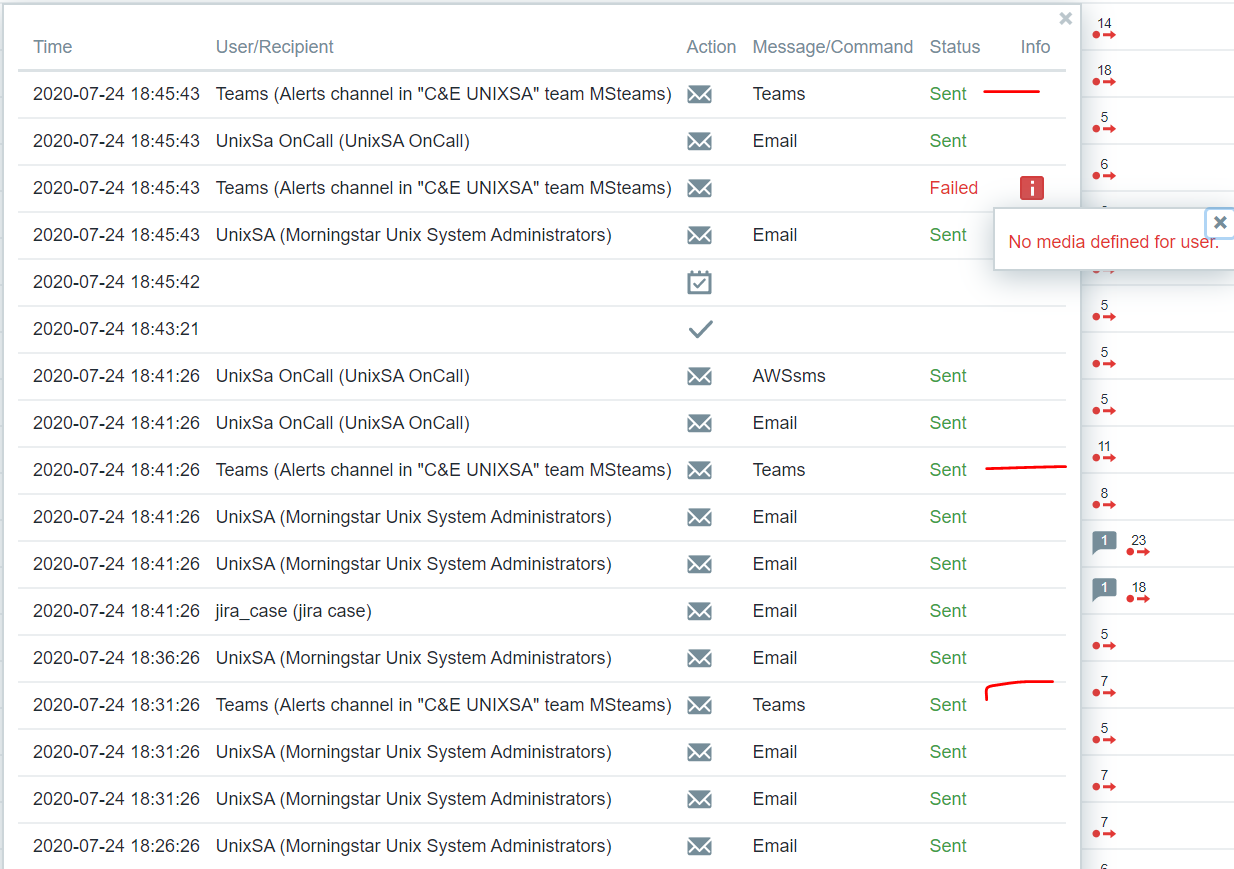This screenshot has height=869, width=1234.
Task: Click the envelope icon in the AWSsms row
Action: tap(700, 376)
